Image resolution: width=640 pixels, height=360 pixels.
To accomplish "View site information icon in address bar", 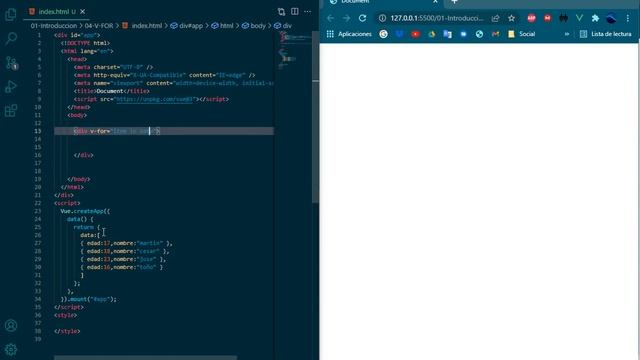I will point(382,18).
